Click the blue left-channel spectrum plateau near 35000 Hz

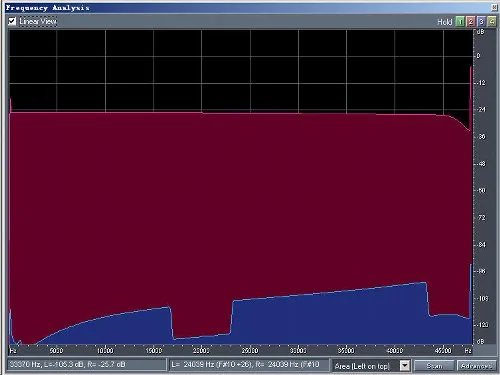(347, 317)
